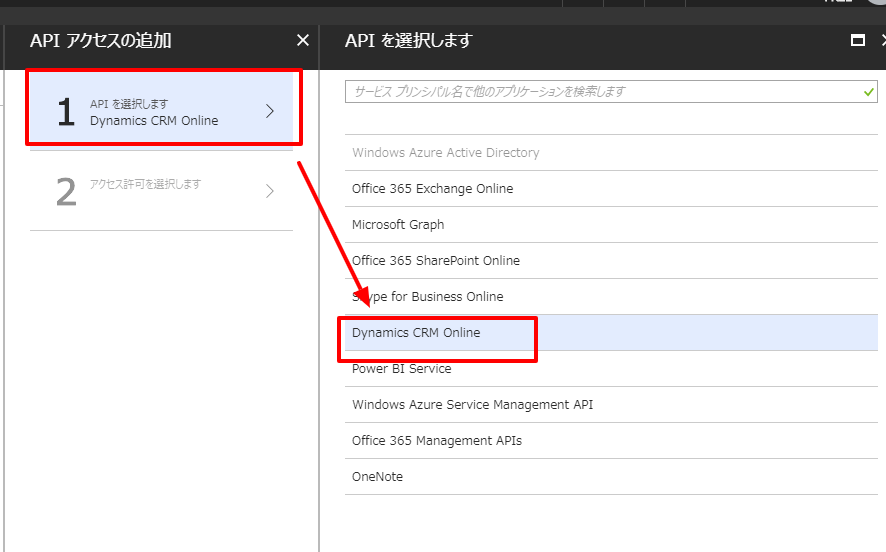Close the API アクセスの追加 panel

[x=303, y=40]
